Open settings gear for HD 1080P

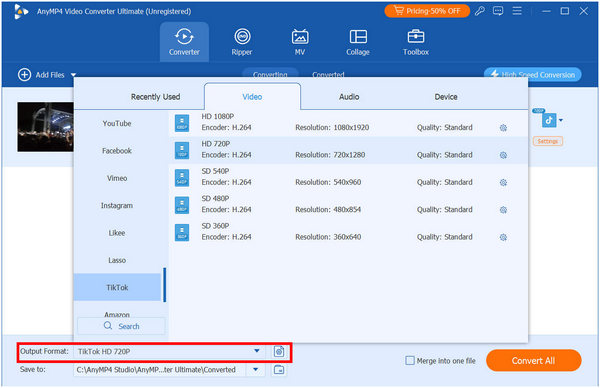503,128
